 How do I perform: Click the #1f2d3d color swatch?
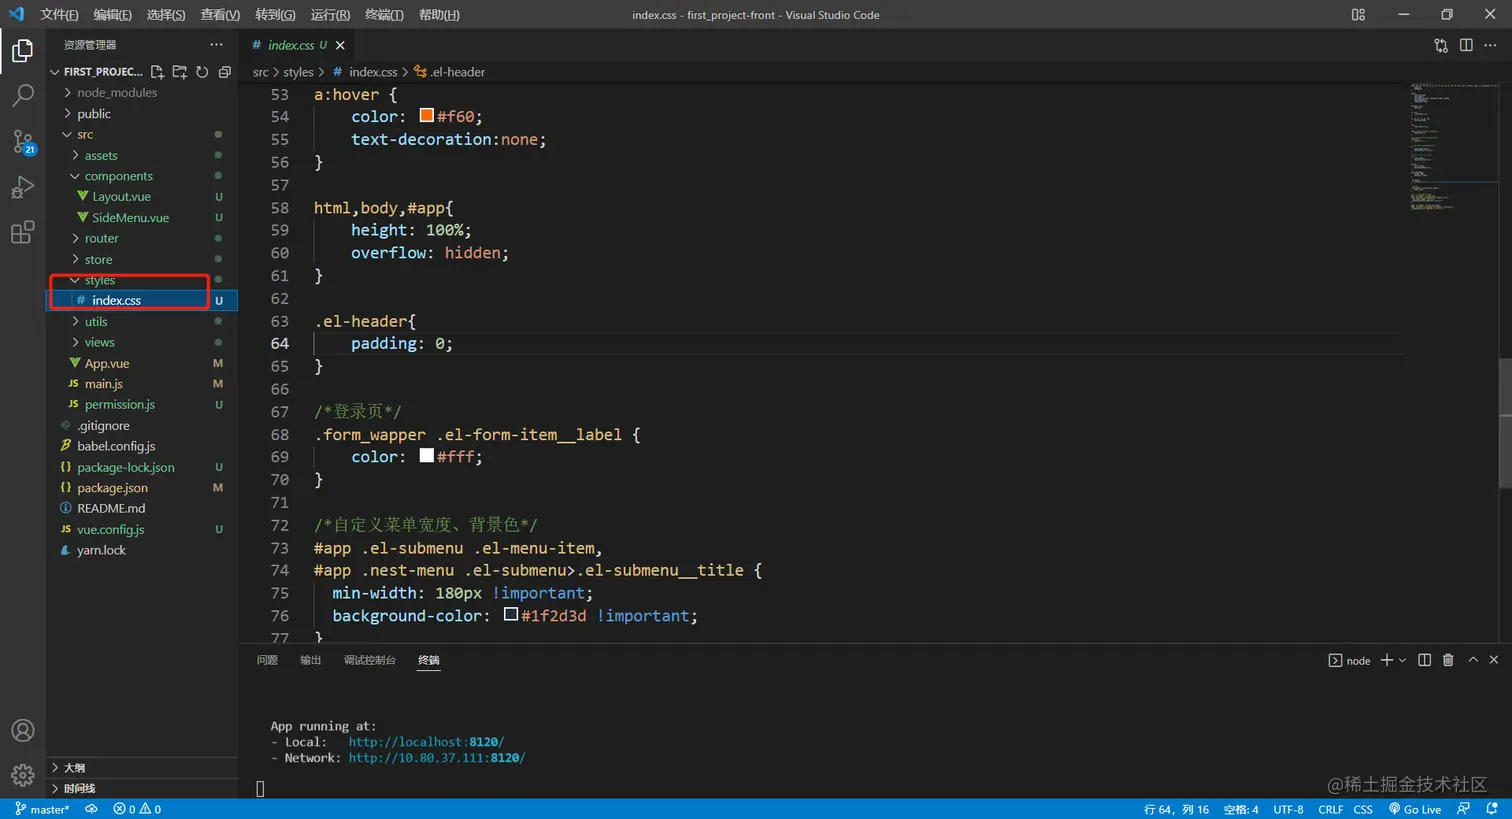click(510, 615)
